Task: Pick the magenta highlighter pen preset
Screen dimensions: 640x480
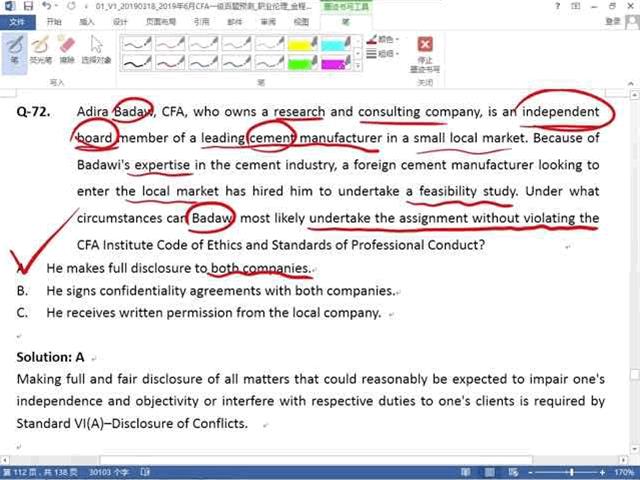Action: (336, 63)
